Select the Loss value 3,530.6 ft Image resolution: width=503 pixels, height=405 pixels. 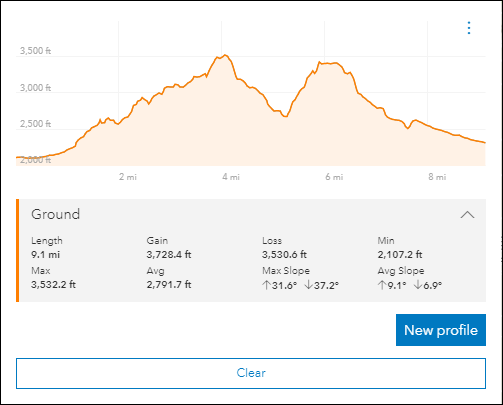[x=284, y=255]
